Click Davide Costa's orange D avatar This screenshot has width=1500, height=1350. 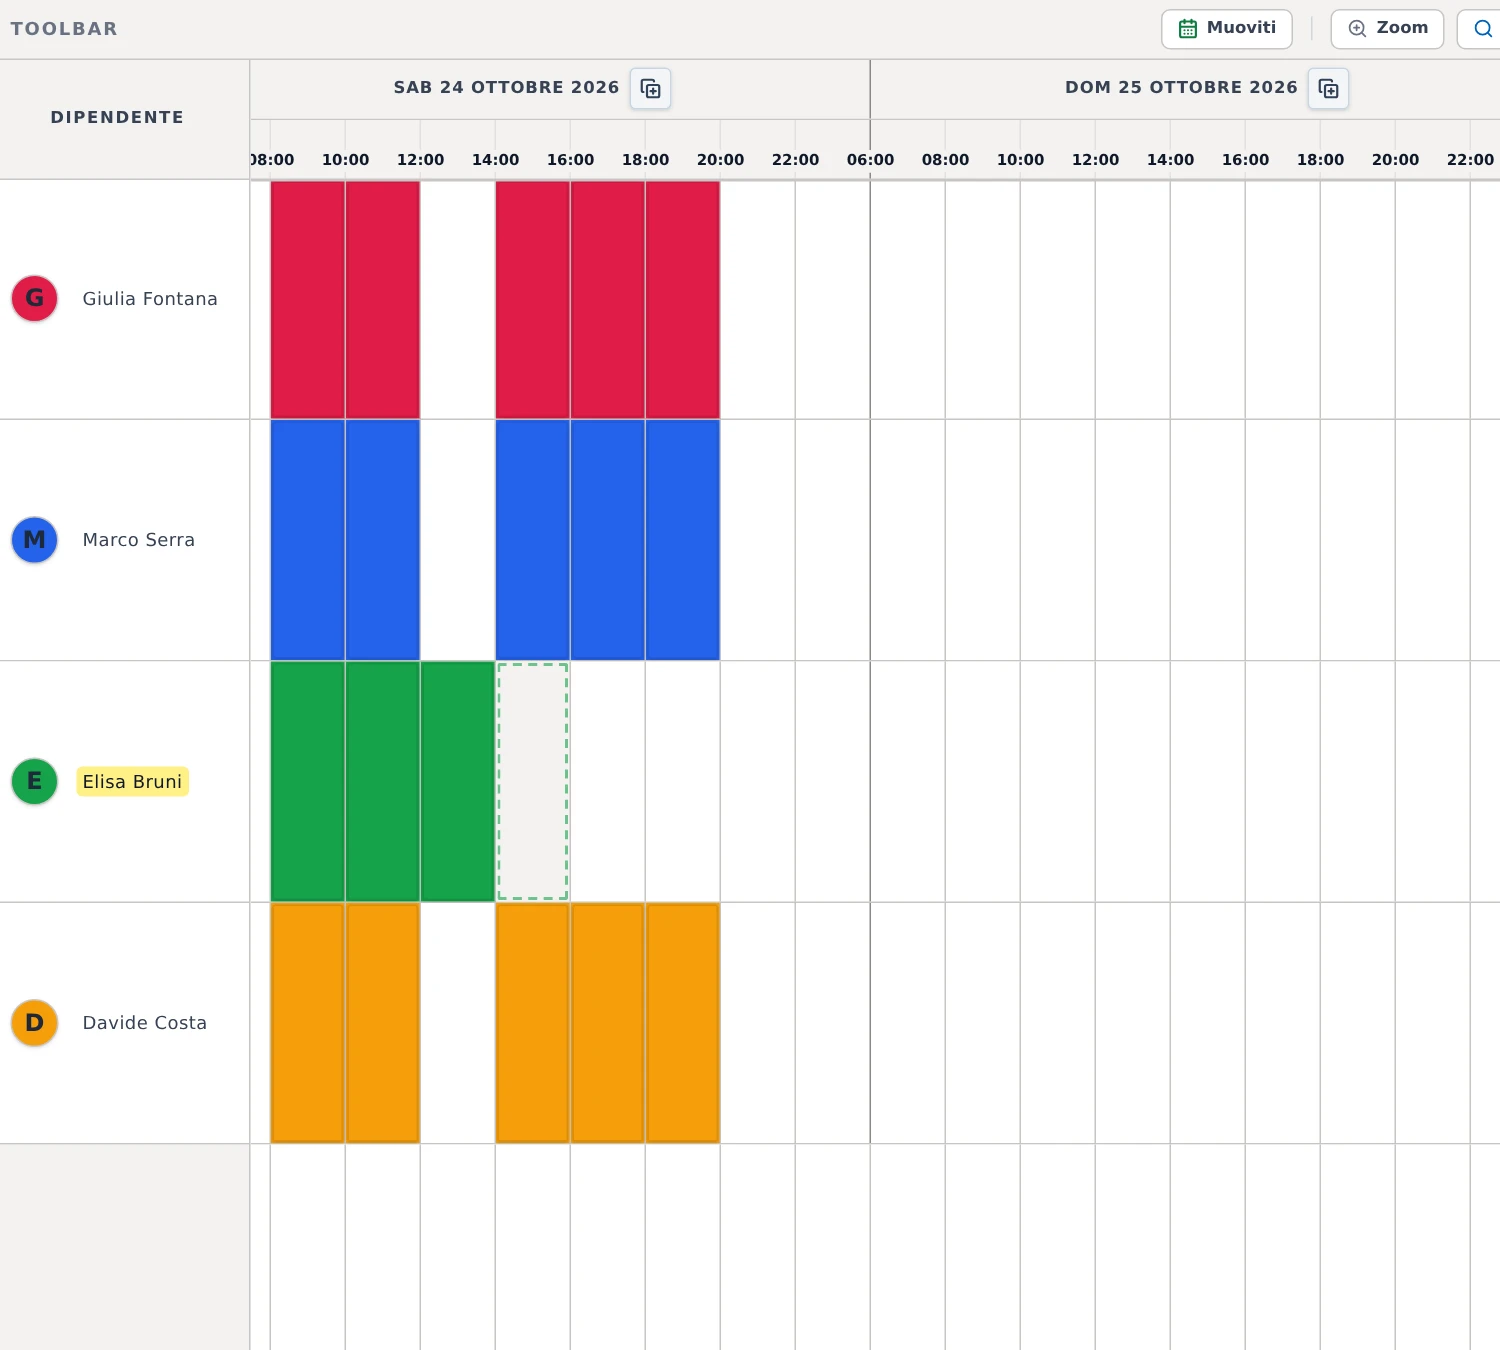(34, 1023)
